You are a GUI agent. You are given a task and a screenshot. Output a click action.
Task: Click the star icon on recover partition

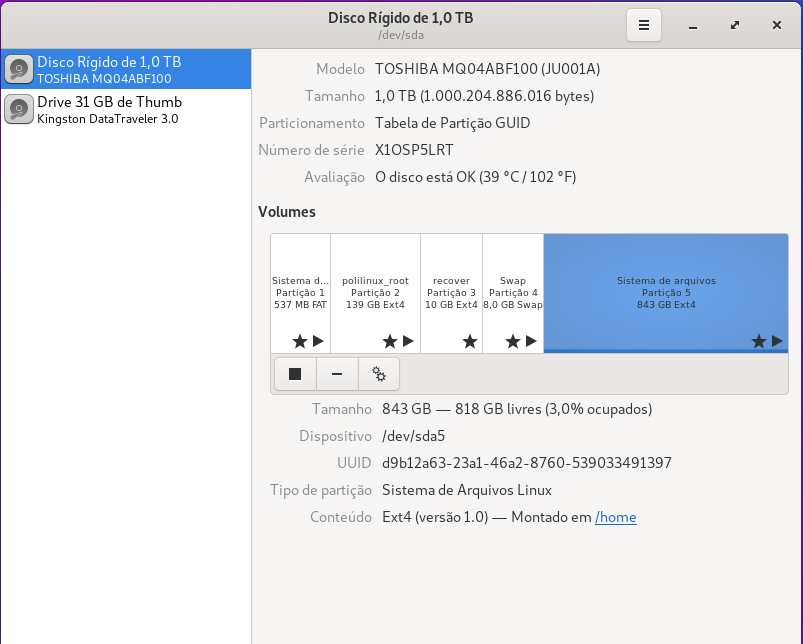(470, 341)
